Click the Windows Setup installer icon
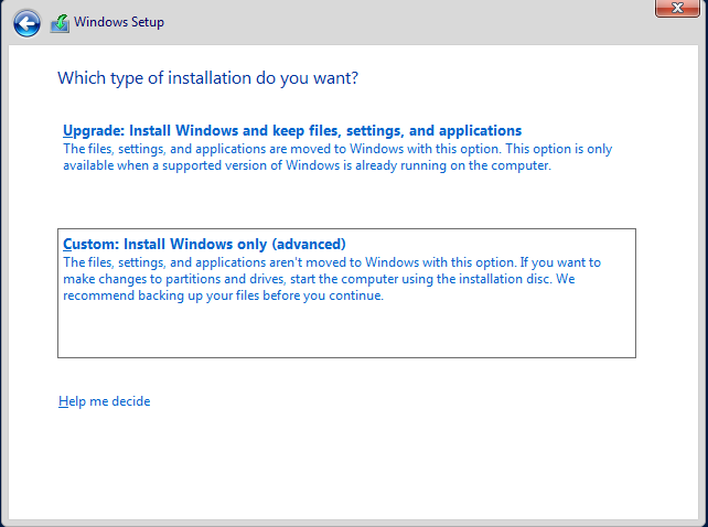The image size is (708, 527). pos(60,23)
